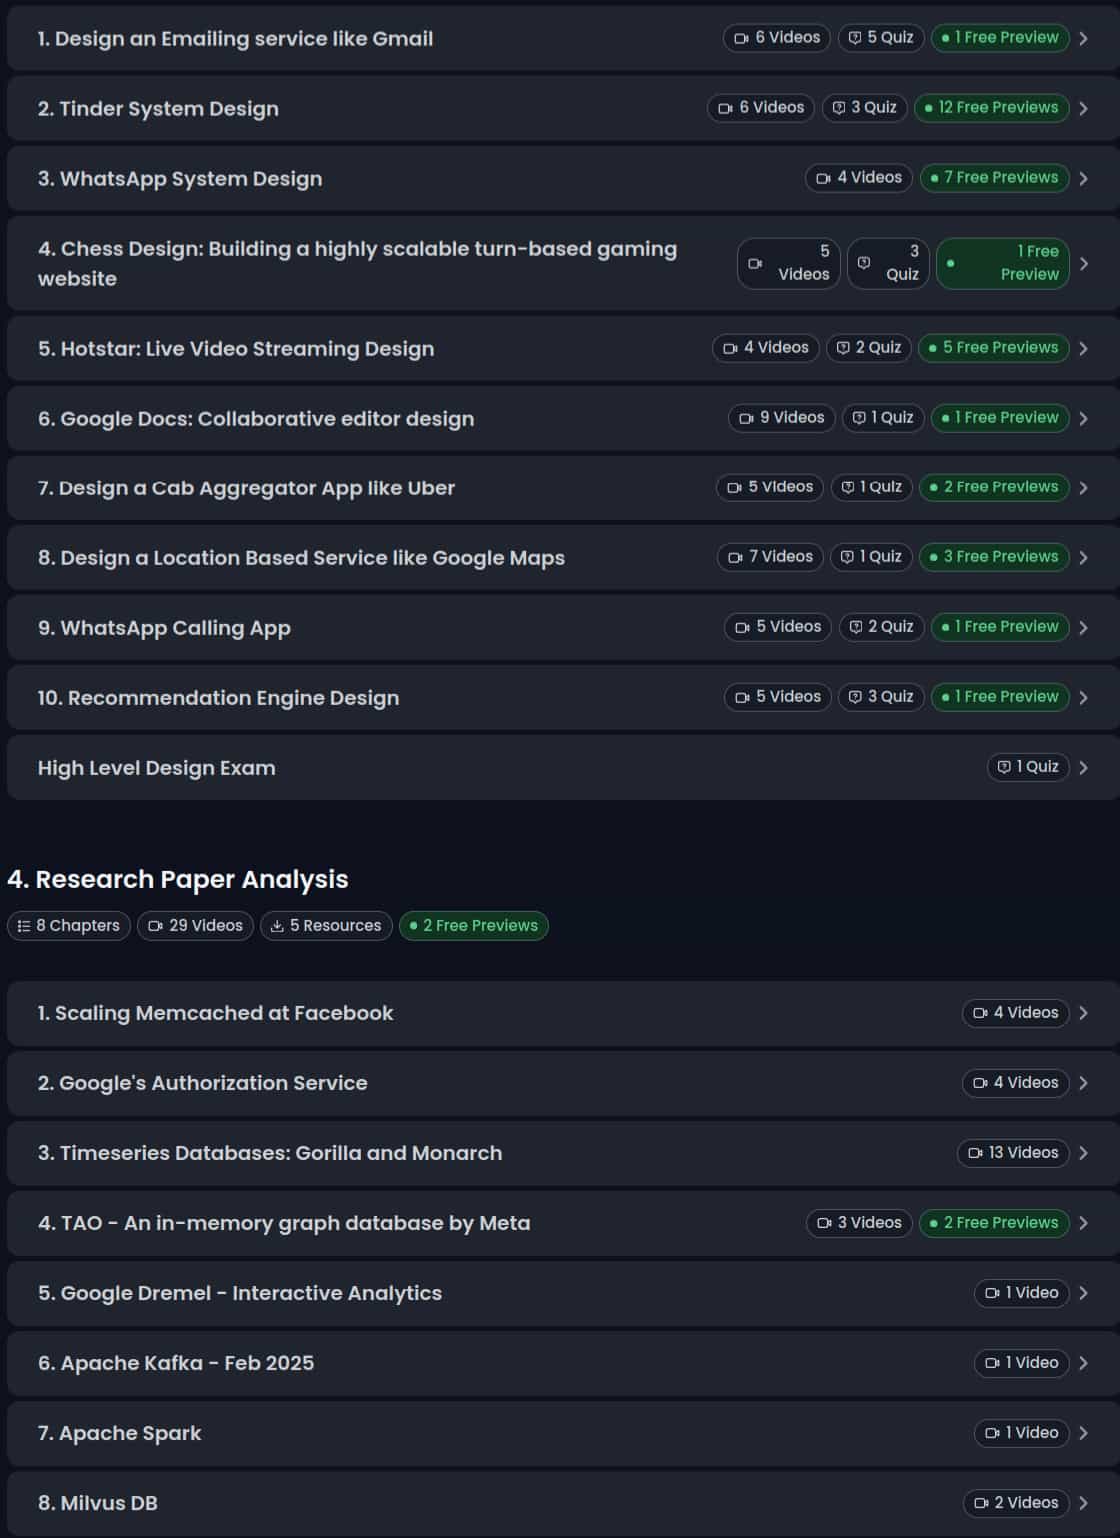1120x1538 pixels.
Task: Click the 1 Quiz badge for Google Docs
Action: click(883, 418)
